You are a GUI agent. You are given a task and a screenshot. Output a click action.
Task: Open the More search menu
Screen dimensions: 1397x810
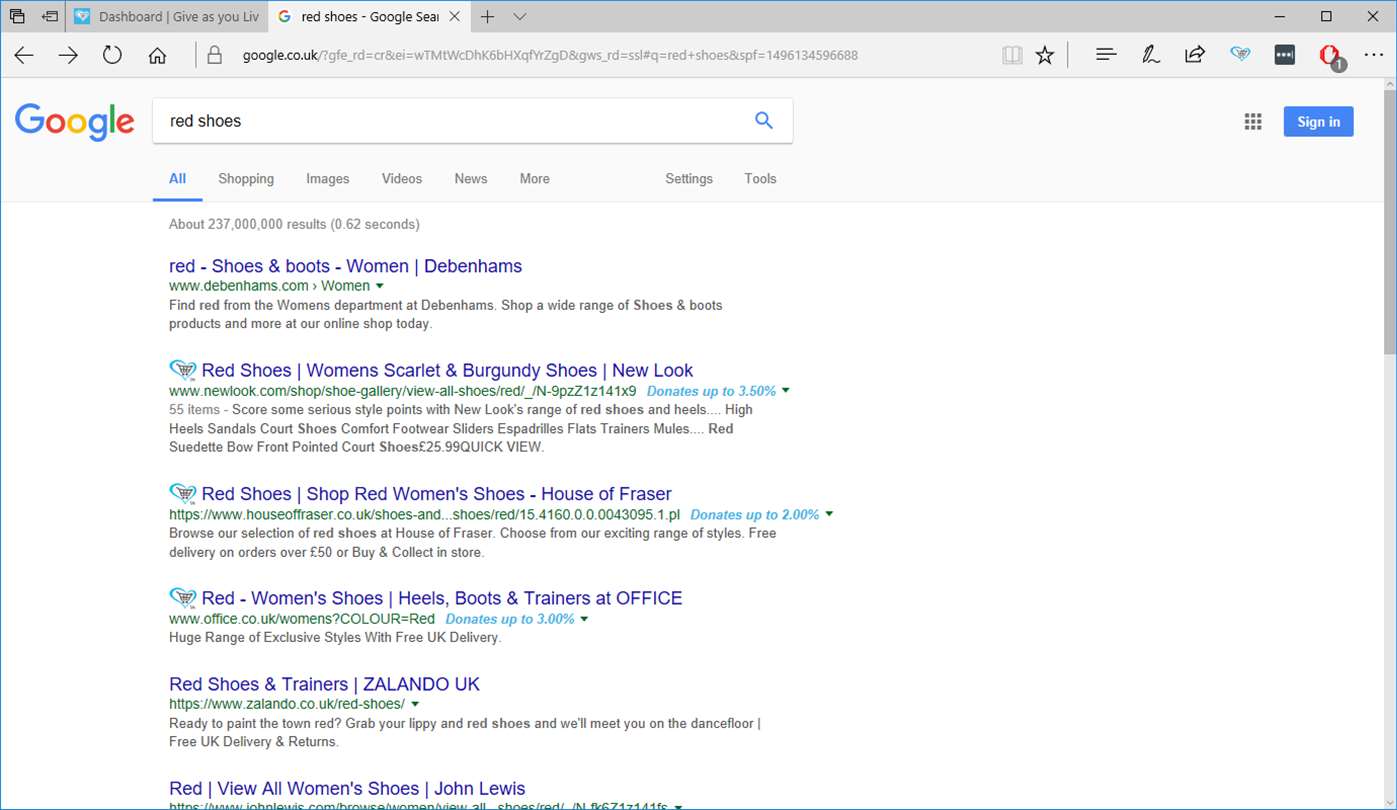click(x=535, y=179)
